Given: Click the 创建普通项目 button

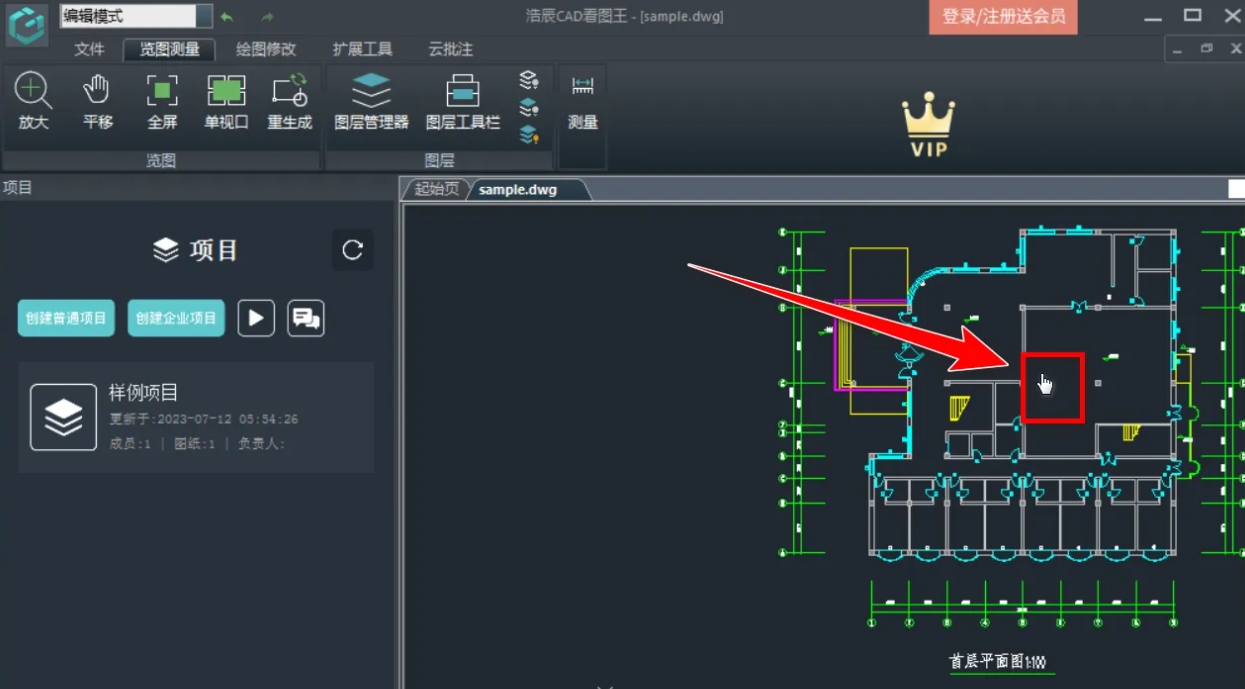Looking at the screenshot, I should [x=65, y=317].
